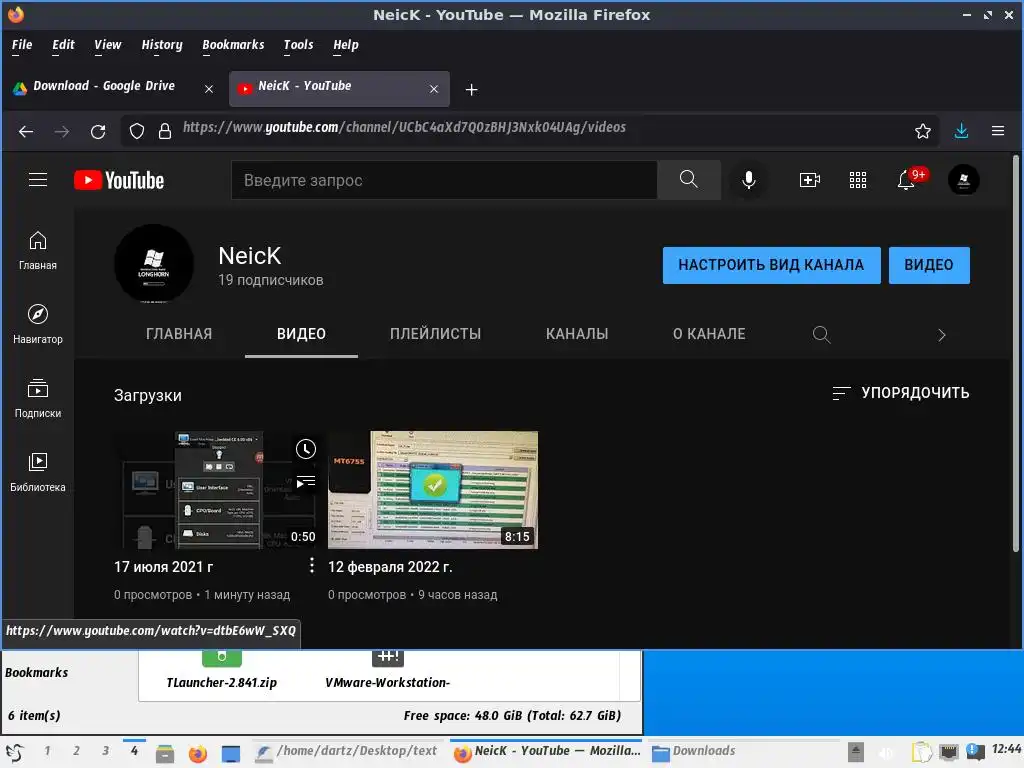Open the Tools menu
Image resolution: width=1024 pixels, height=768 pixels.
[x=298, y=44]
